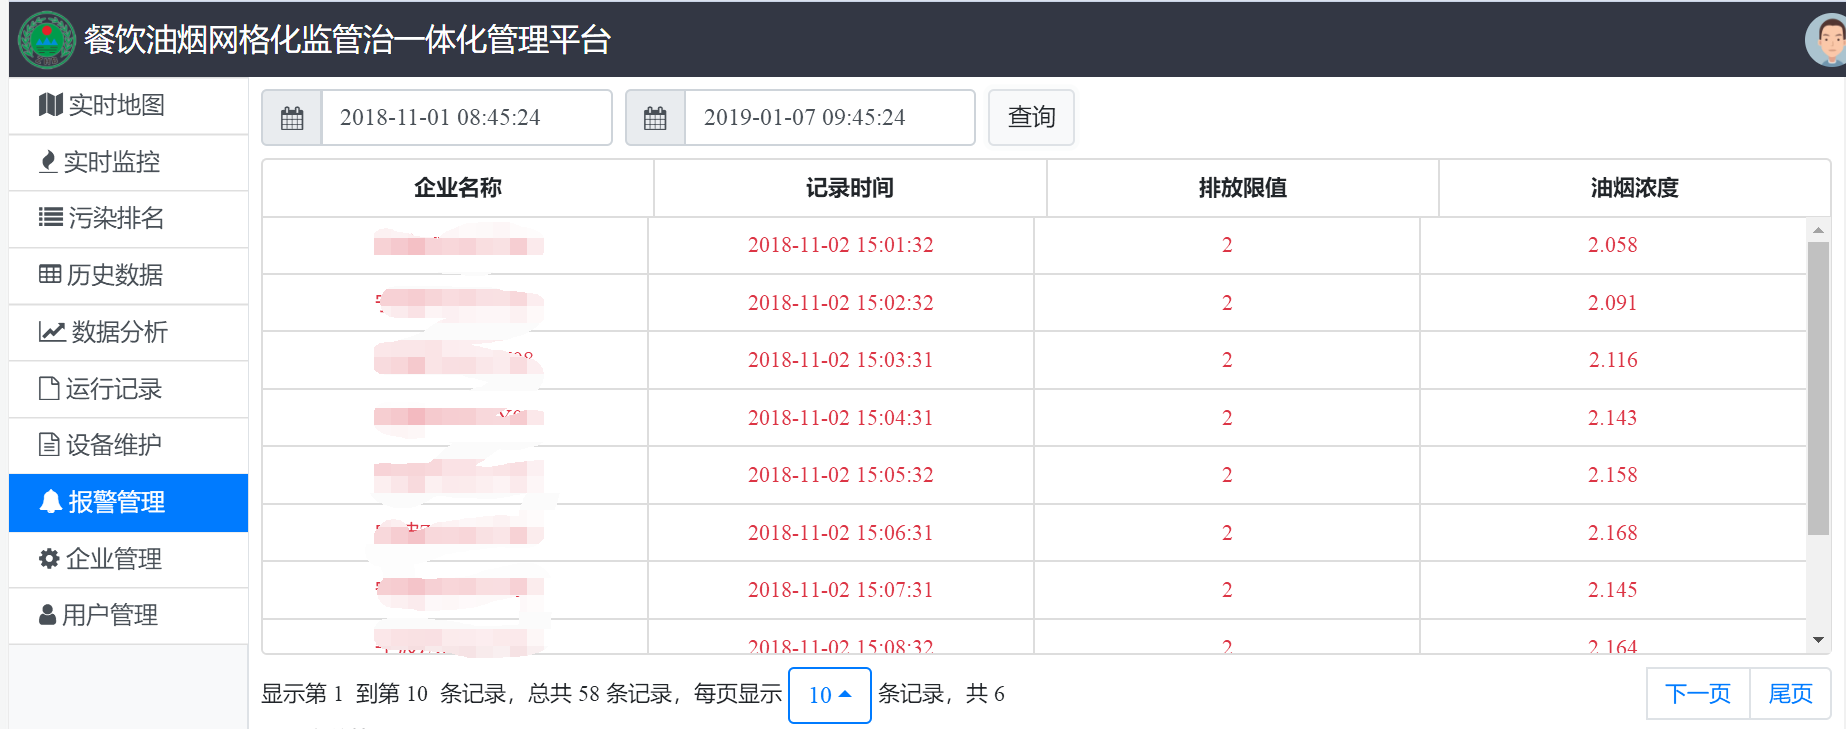Click the start datetime input field

[465, 118]
